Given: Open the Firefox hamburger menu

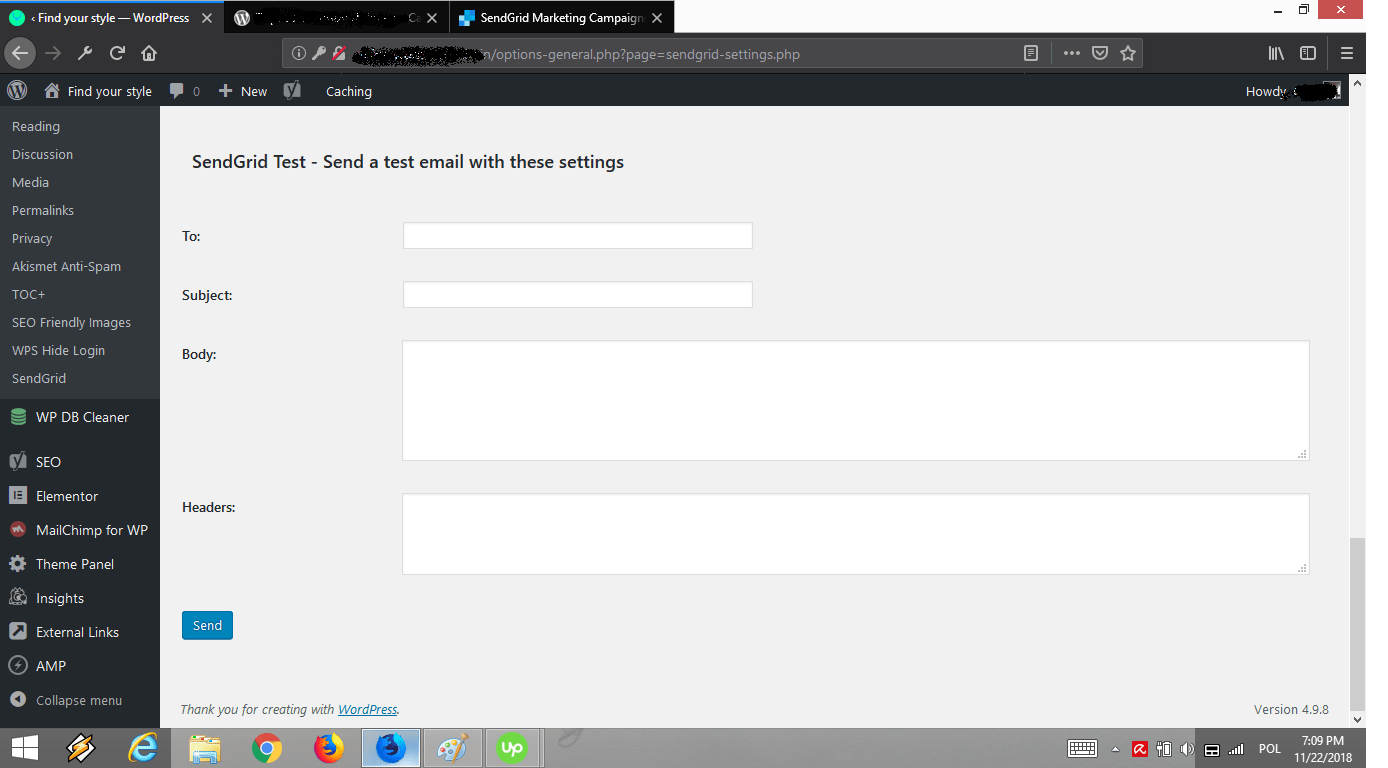Looking at the screenshot, I should coord(1347,54).
